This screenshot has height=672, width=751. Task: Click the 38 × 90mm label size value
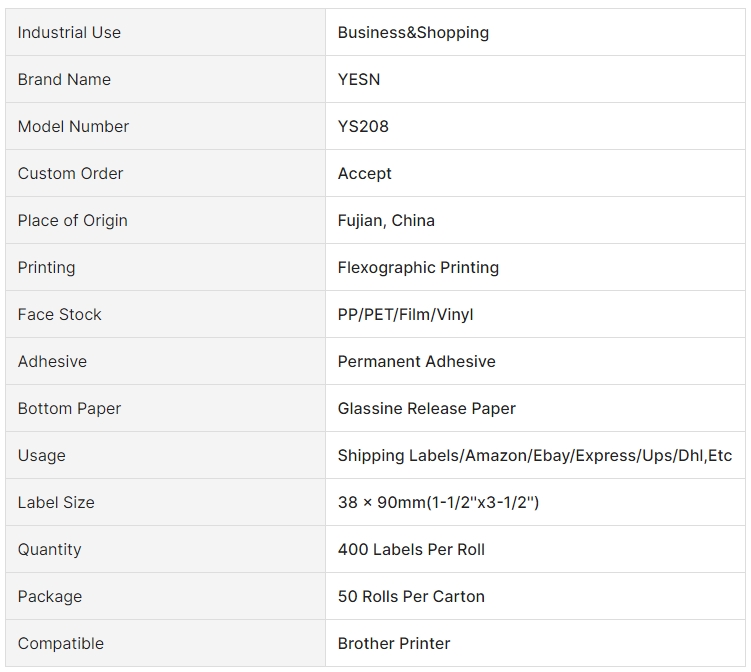pos(438,503)
